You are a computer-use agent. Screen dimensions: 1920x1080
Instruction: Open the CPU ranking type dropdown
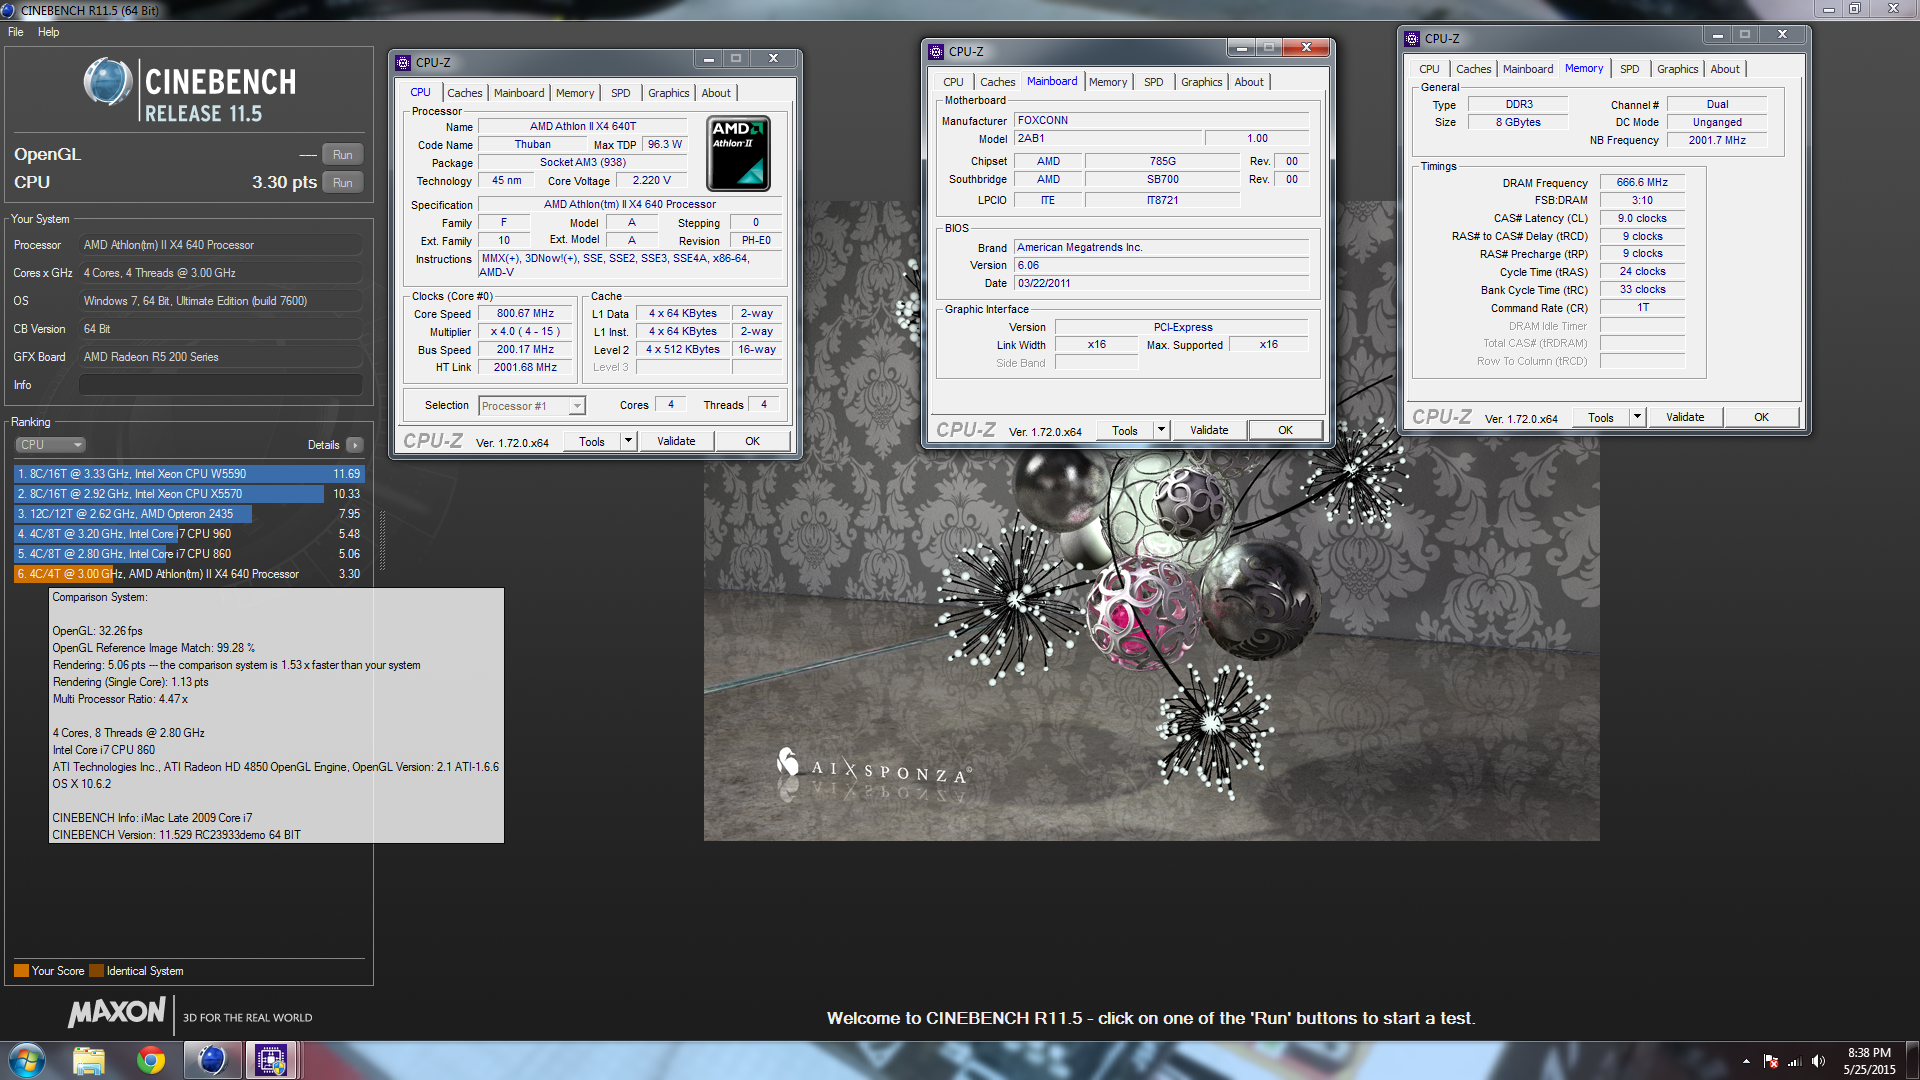tap(50, 445)
